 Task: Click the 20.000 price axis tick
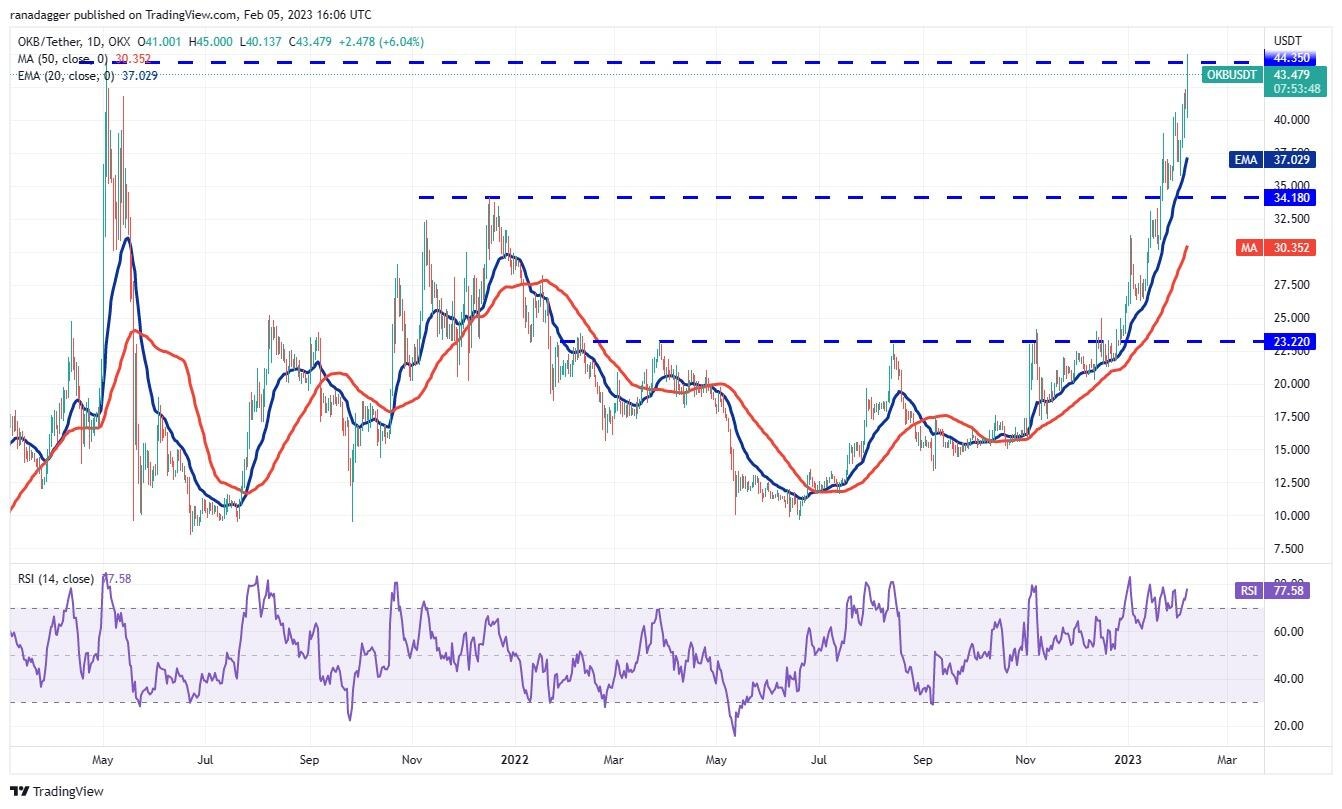click(1291, 384)
